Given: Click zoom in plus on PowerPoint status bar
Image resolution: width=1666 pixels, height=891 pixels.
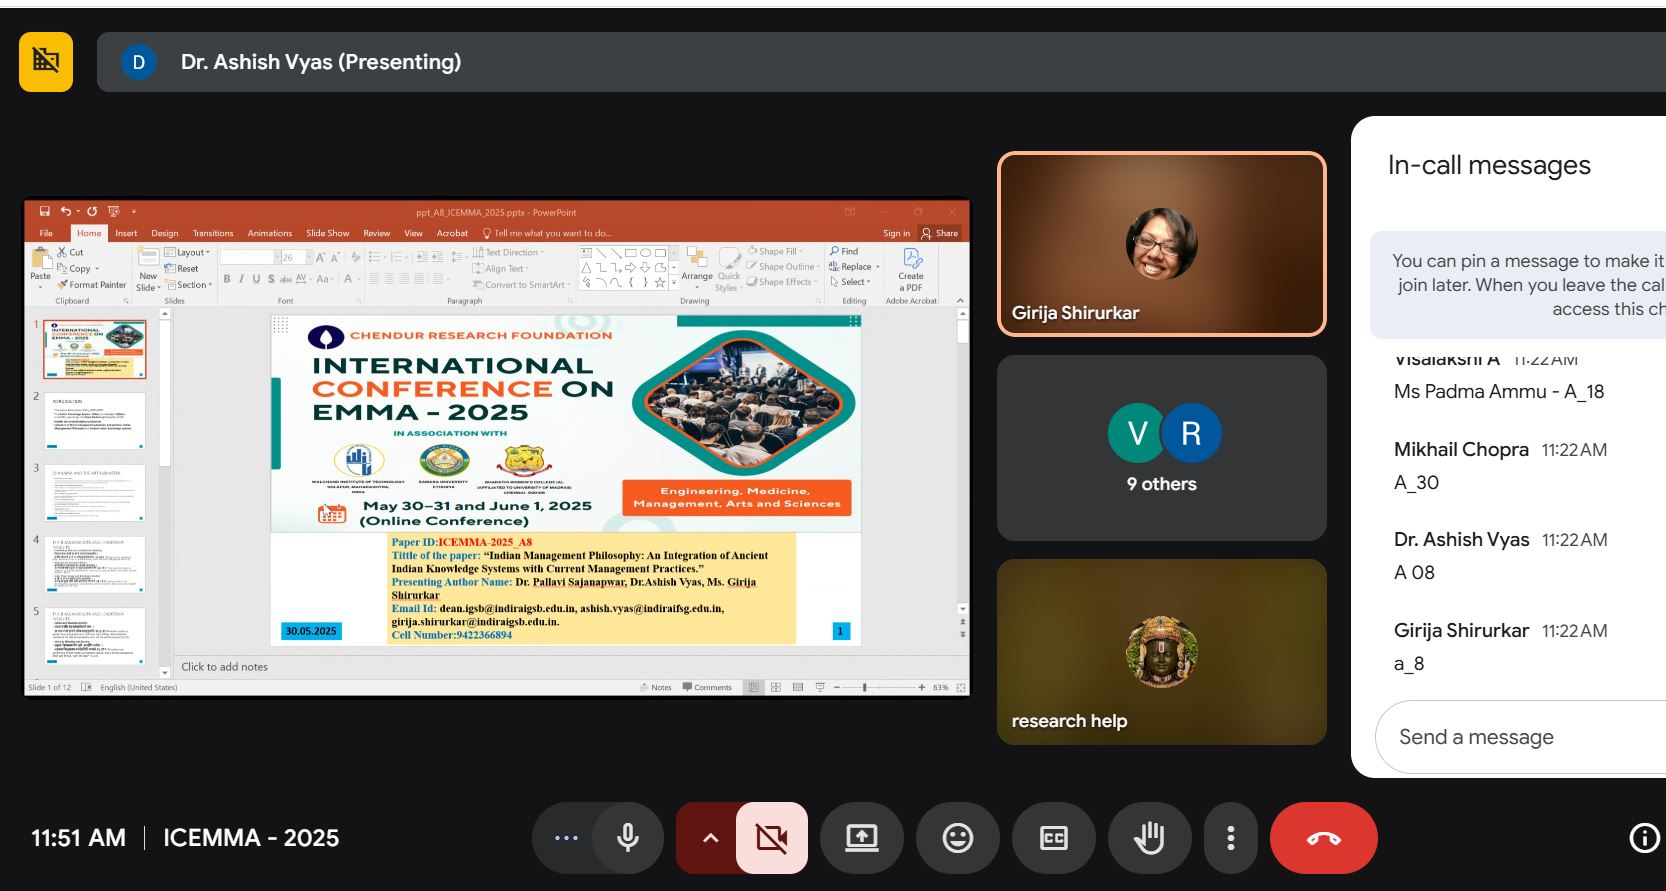Looking at the screenshot, I should [921, 687].
